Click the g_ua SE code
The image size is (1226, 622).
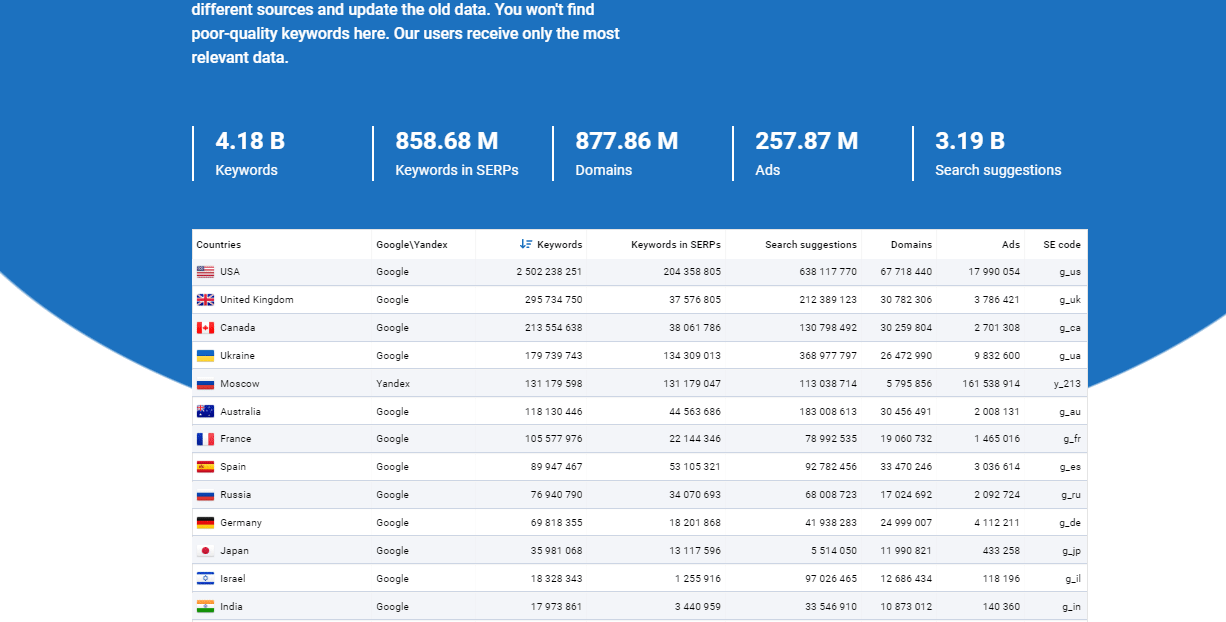tap(1070, 356)
